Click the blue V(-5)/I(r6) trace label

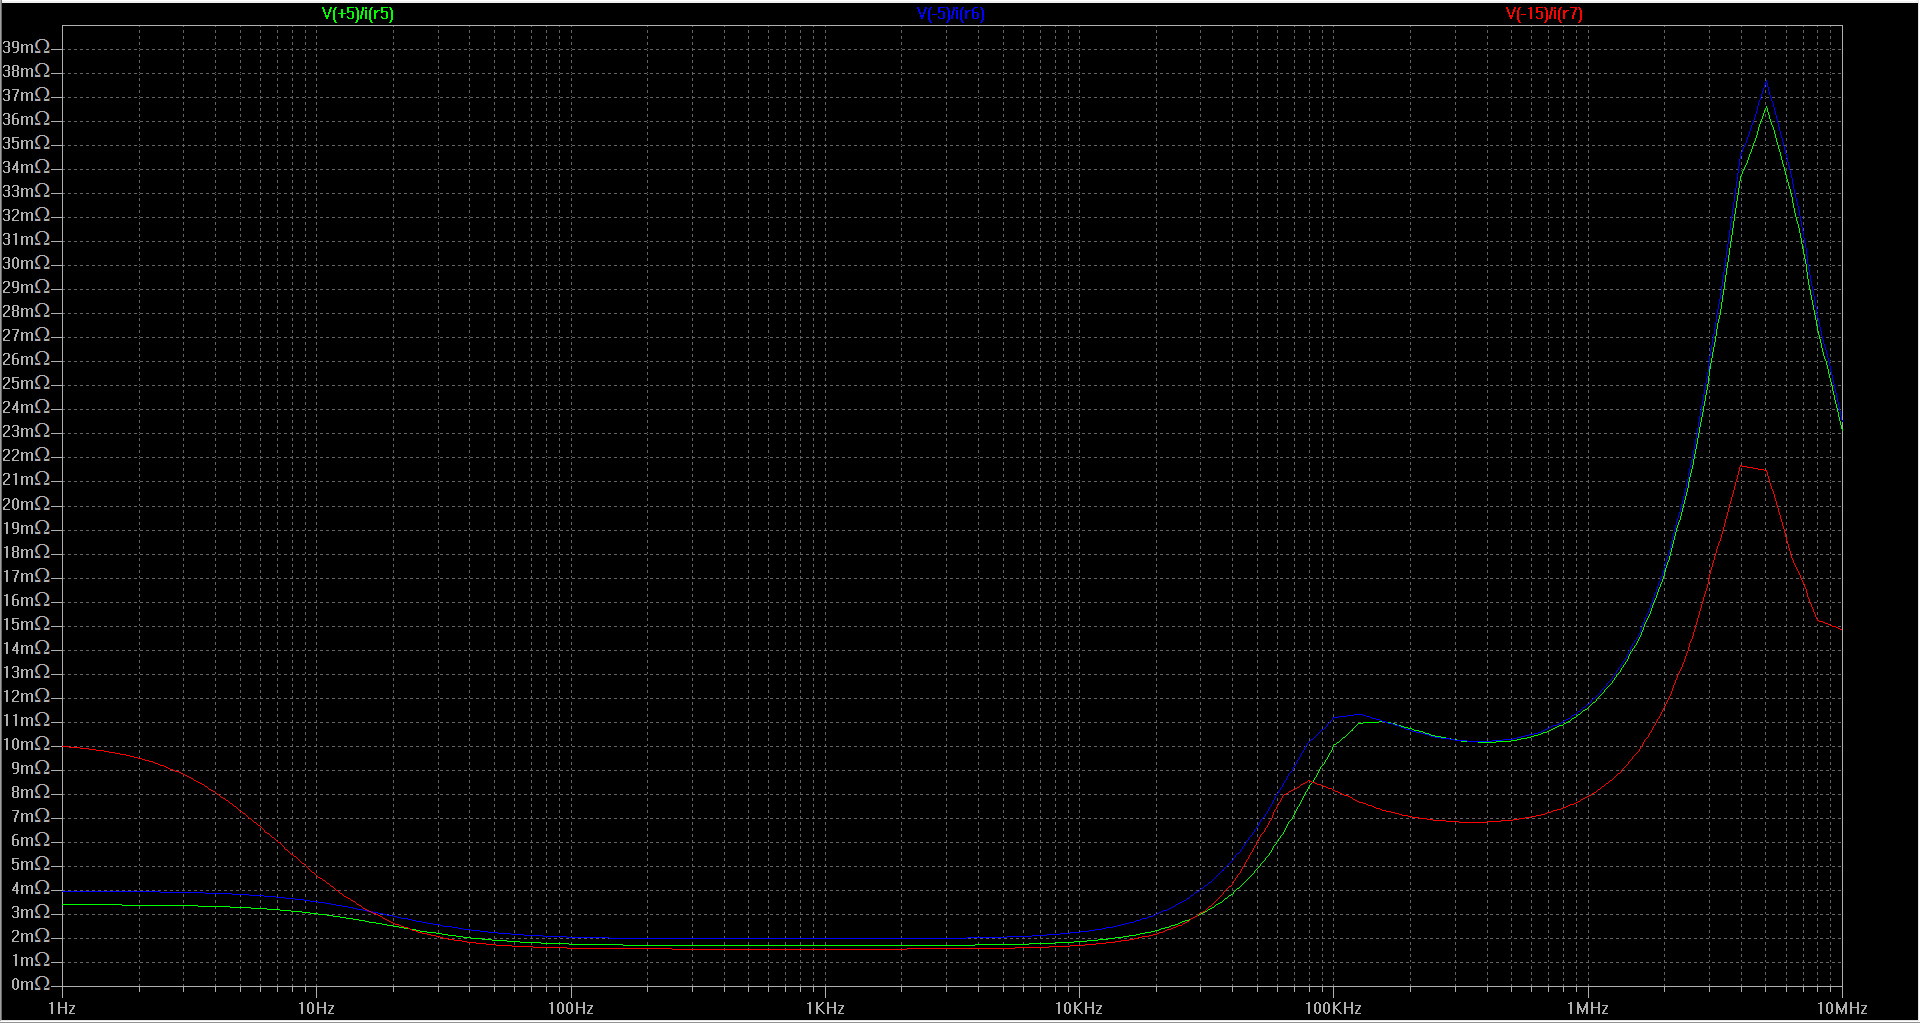(950, 14)
